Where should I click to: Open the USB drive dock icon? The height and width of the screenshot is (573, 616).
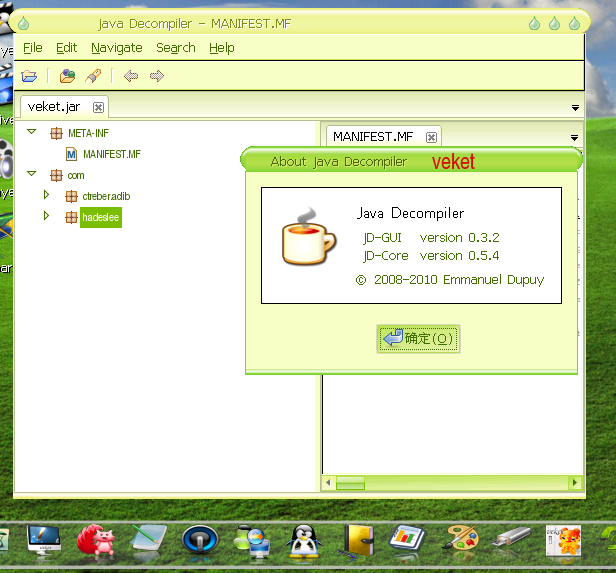pos(512,537)
